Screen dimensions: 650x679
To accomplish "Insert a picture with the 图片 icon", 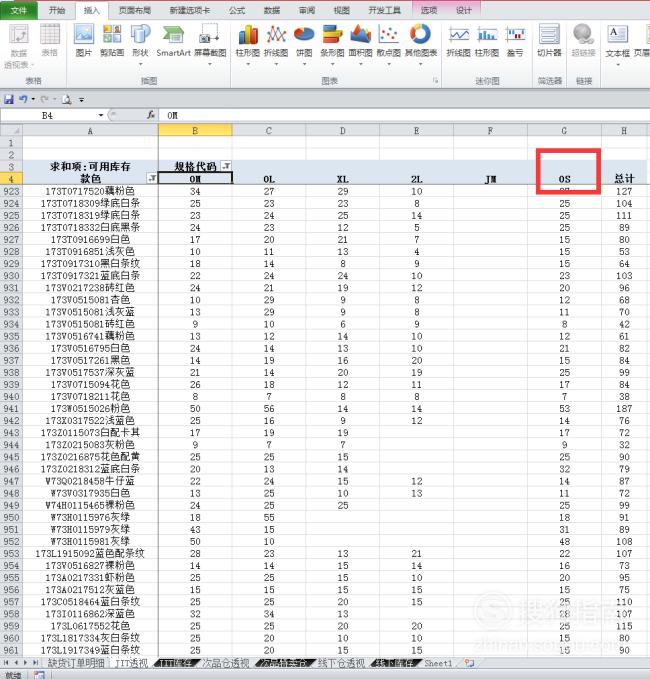I will [84, 40].
